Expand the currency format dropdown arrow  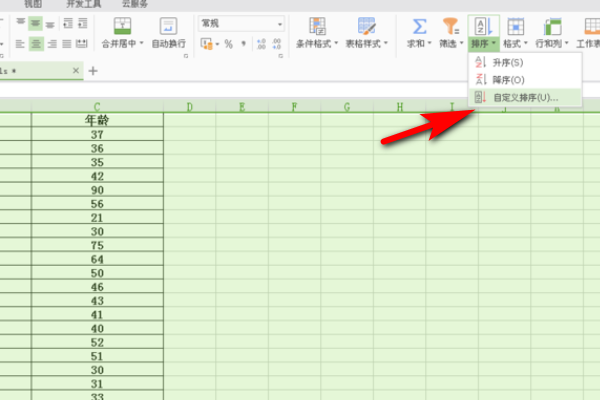coord(217,44)
